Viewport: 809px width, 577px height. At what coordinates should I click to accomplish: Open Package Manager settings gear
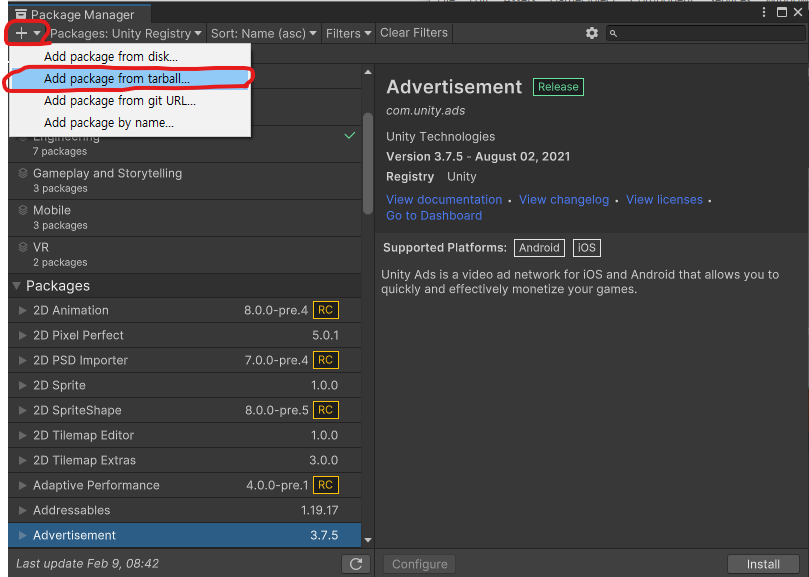coord(592,33)
